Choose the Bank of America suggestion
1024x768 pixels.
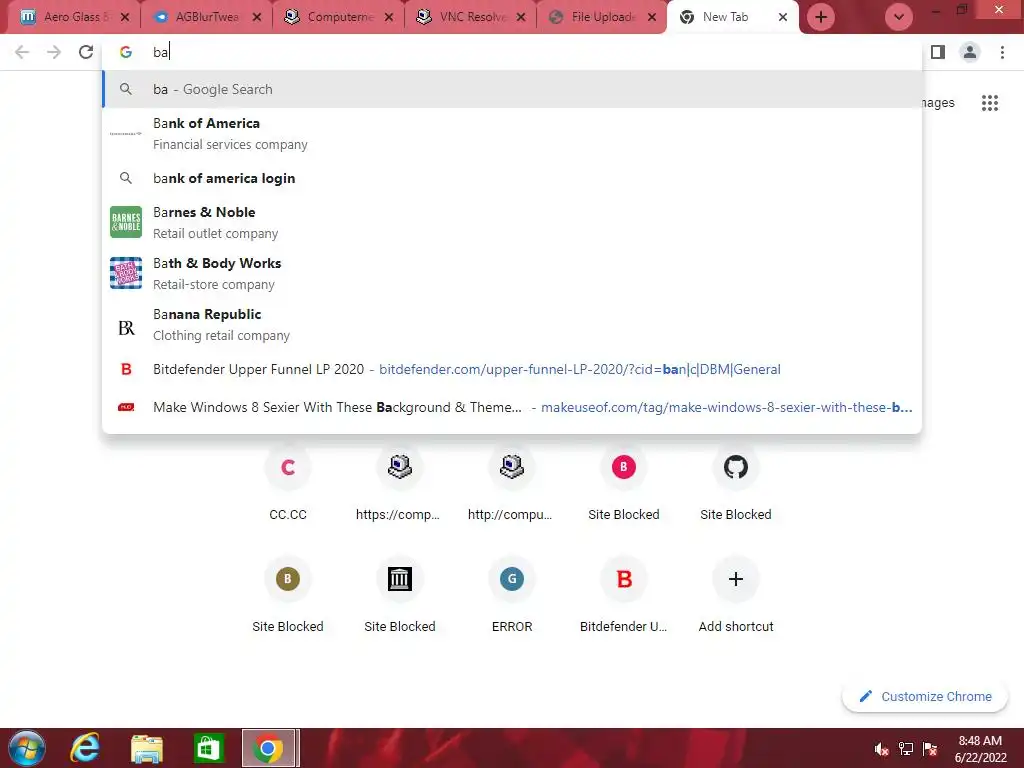click(x=512, y=133)
